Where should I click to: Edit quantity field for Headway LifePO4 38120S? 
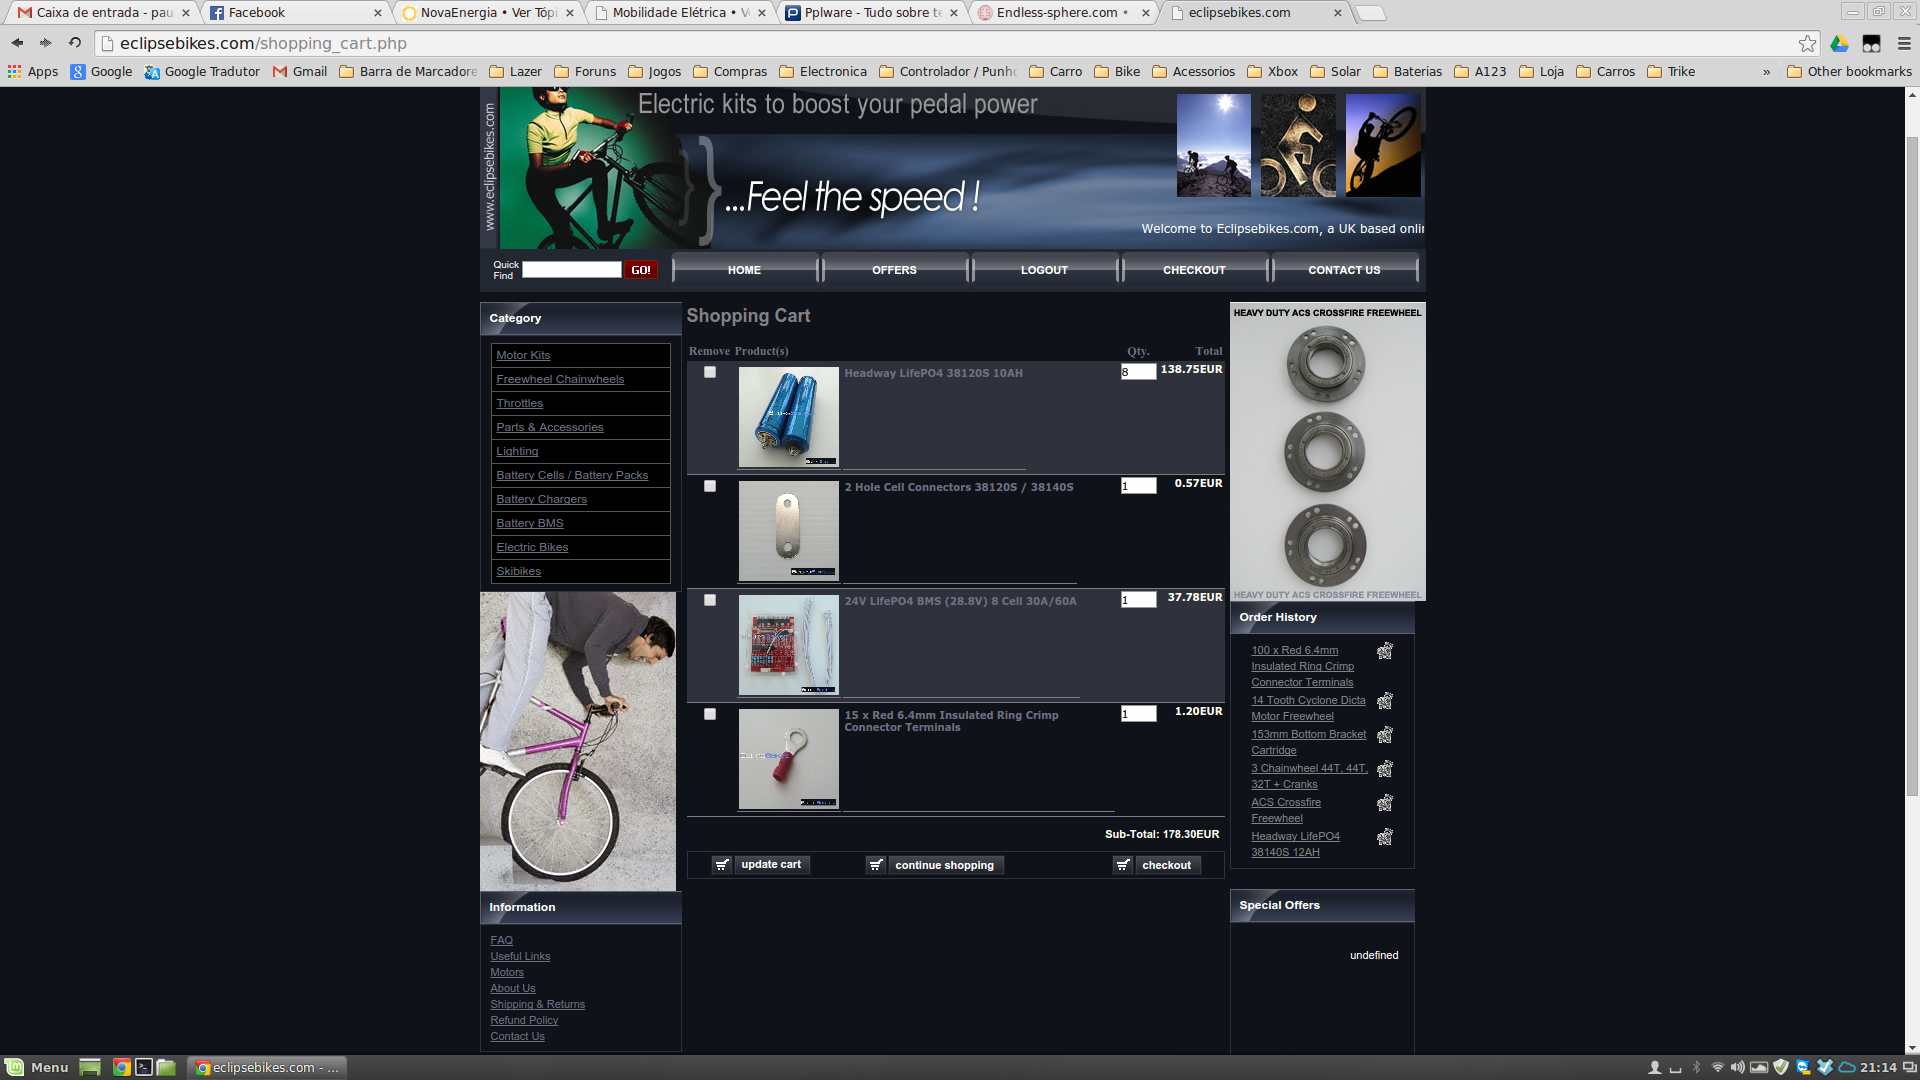tap(1138, 372)
